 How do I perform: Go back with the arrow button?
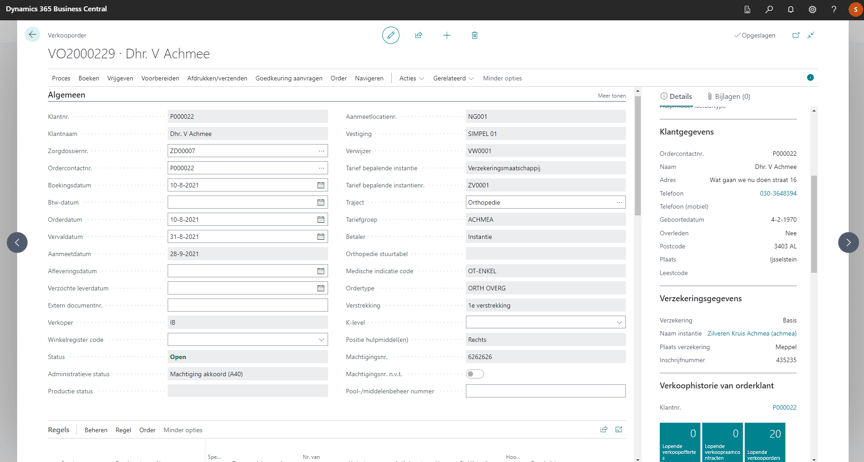tap(33, 35)
